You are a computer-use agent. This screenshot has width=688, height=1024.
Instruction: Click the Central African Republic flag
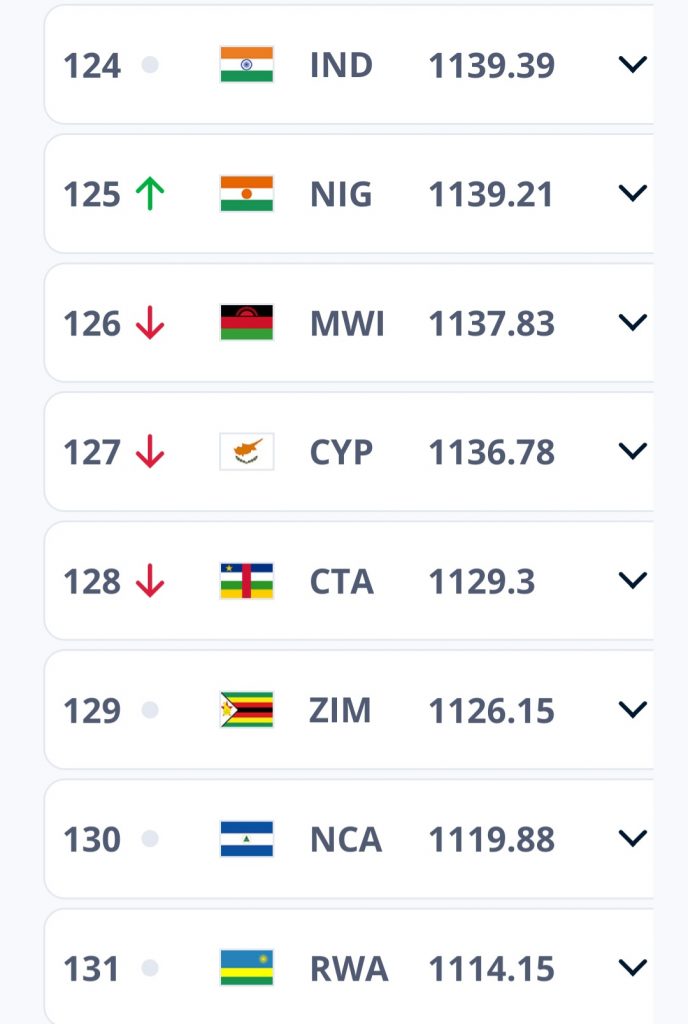tap(247, 581)
